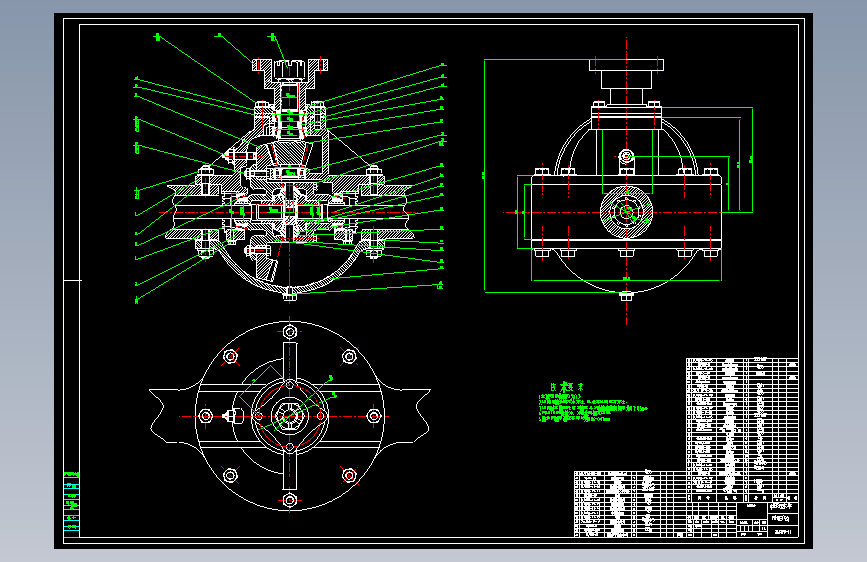The width and height of the screenshot is (867, 562).
Task: Click the drain plug at section view bottom
Action: (290, 296)
